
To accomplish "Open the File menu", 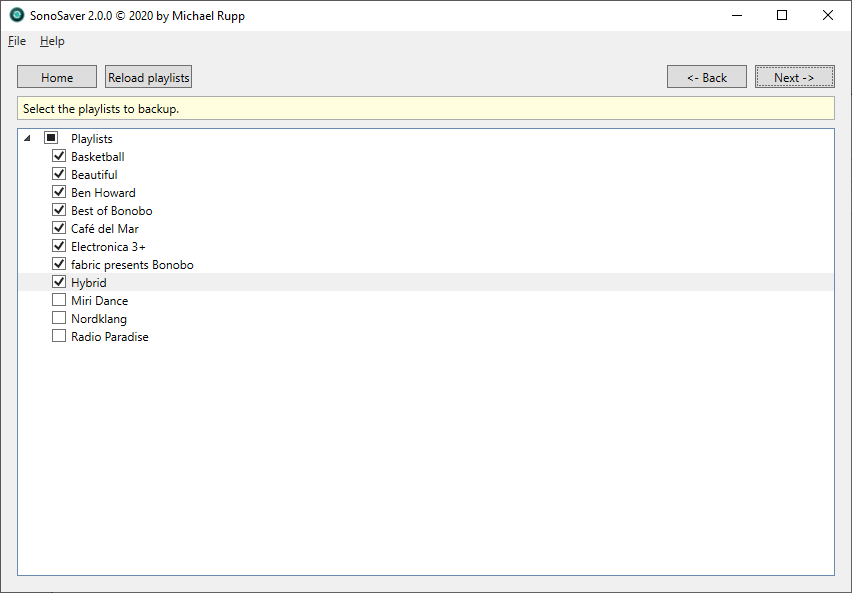I will click(x=16, y=41).
